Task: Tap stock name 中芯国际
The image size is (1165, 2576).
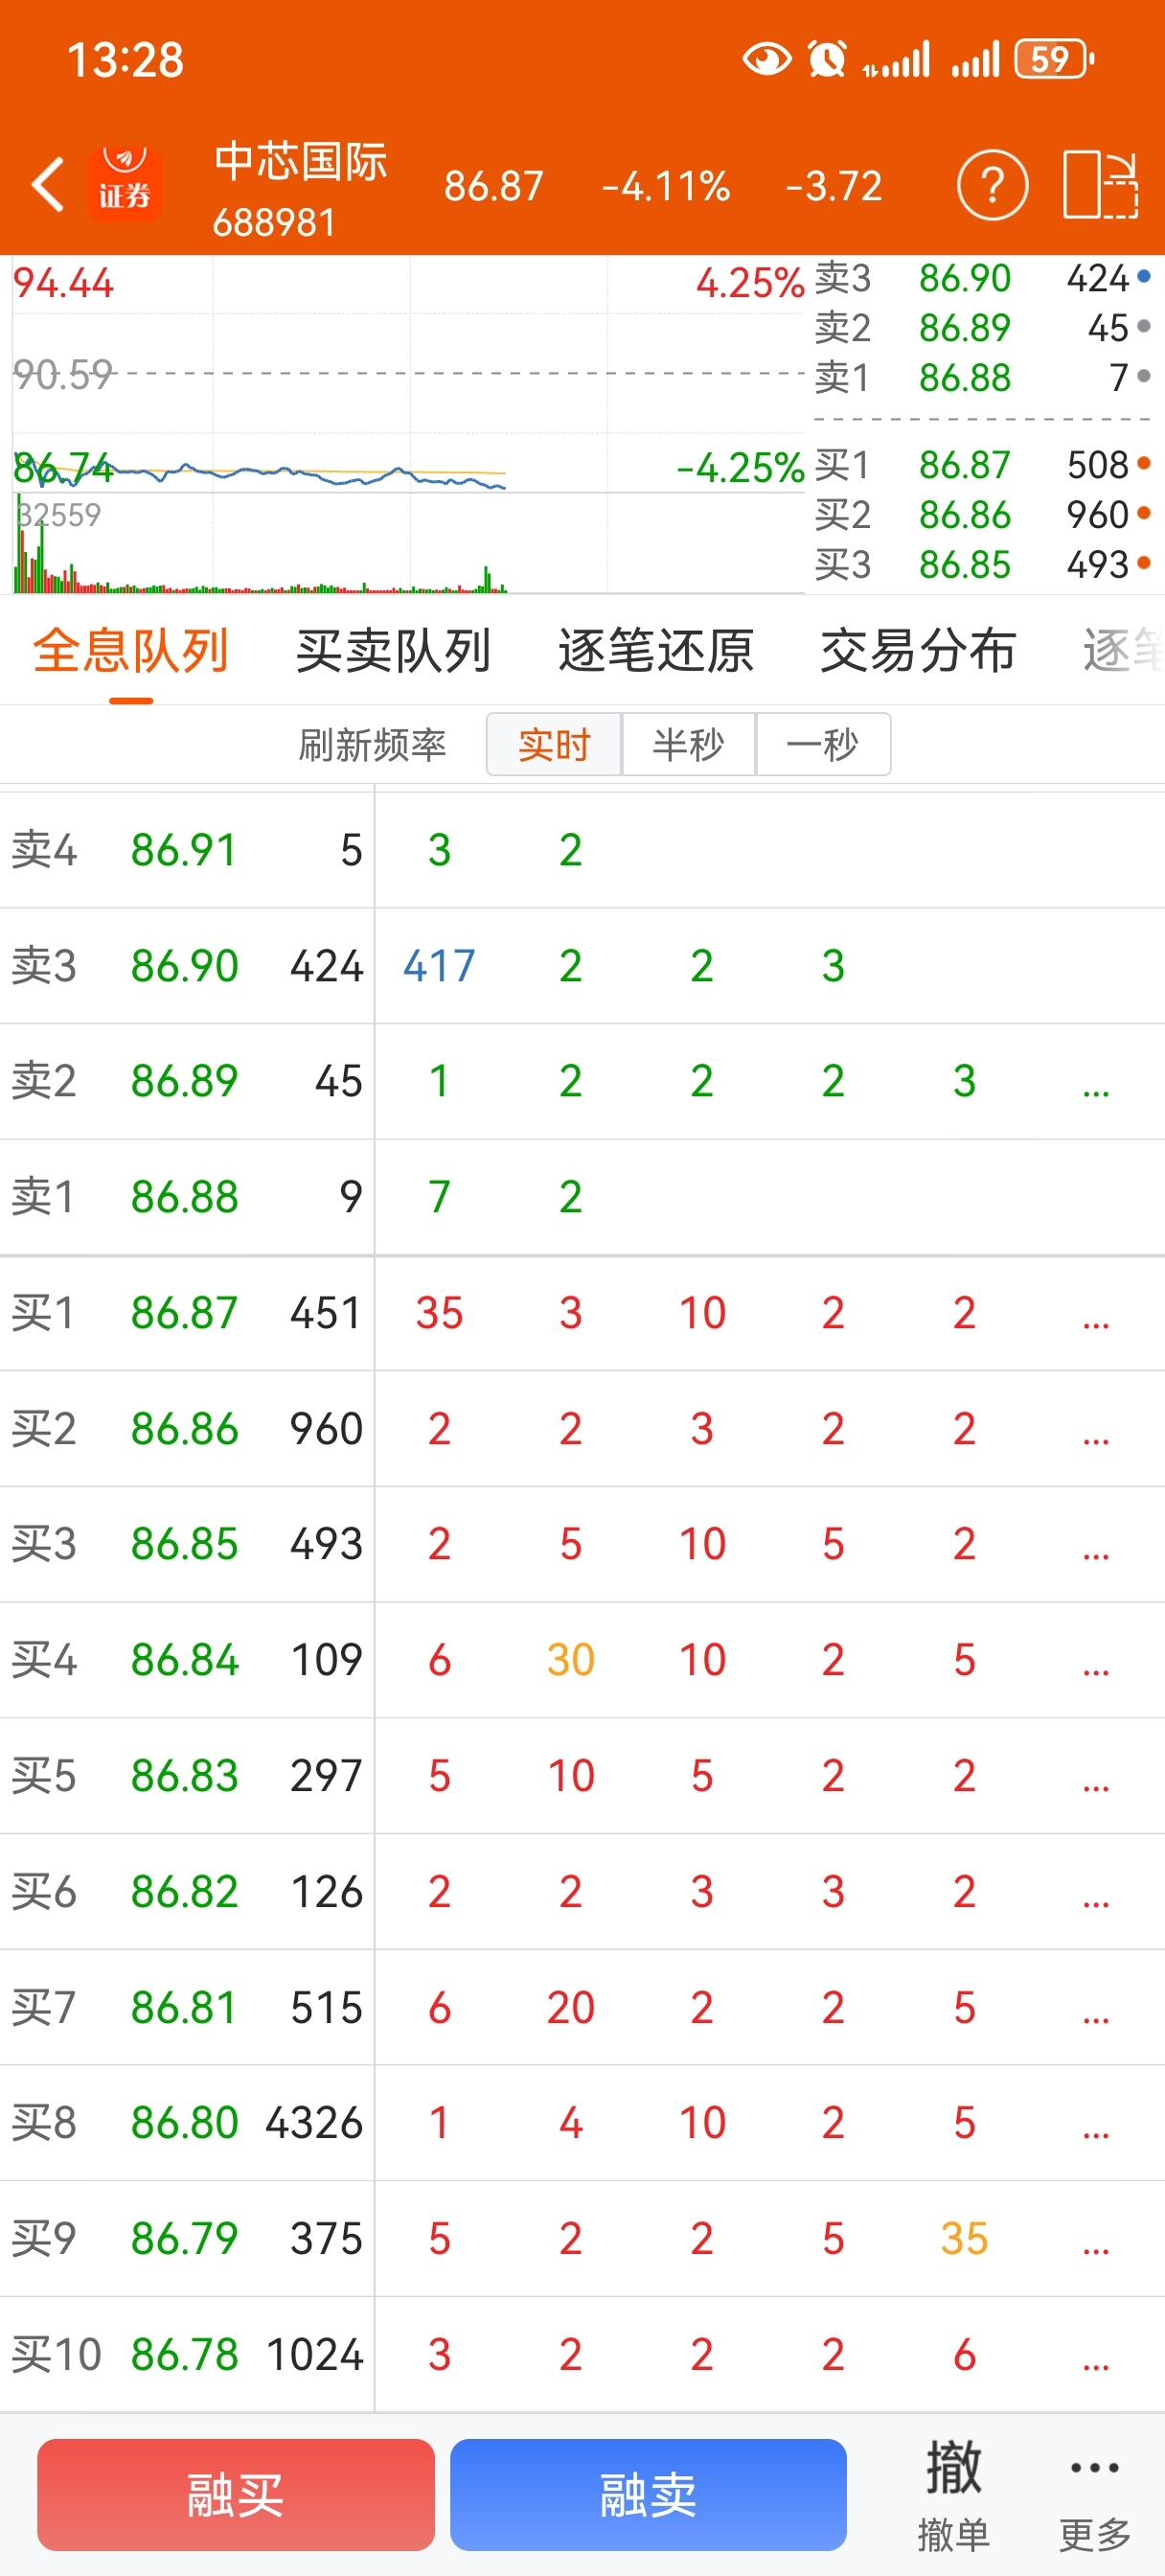Action: (300, 162)
